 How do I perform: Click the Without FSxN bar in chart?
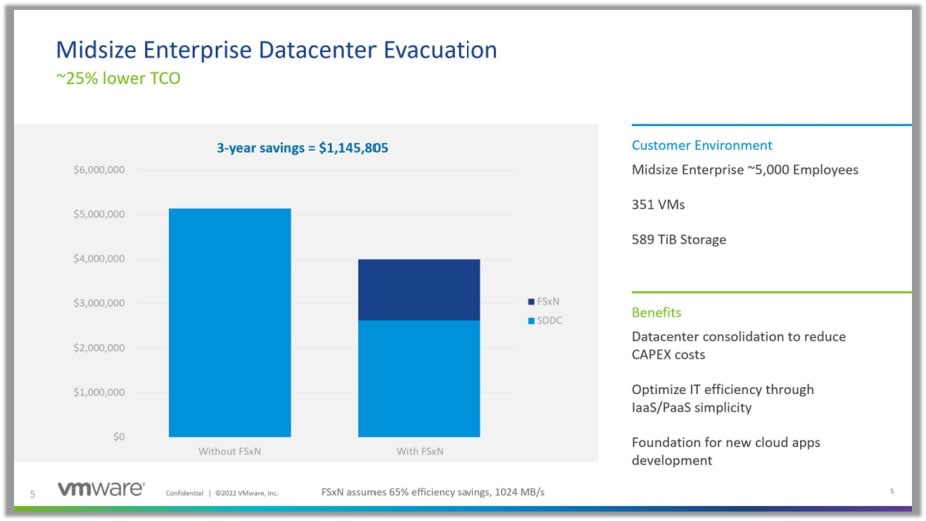tap(230, 322)
